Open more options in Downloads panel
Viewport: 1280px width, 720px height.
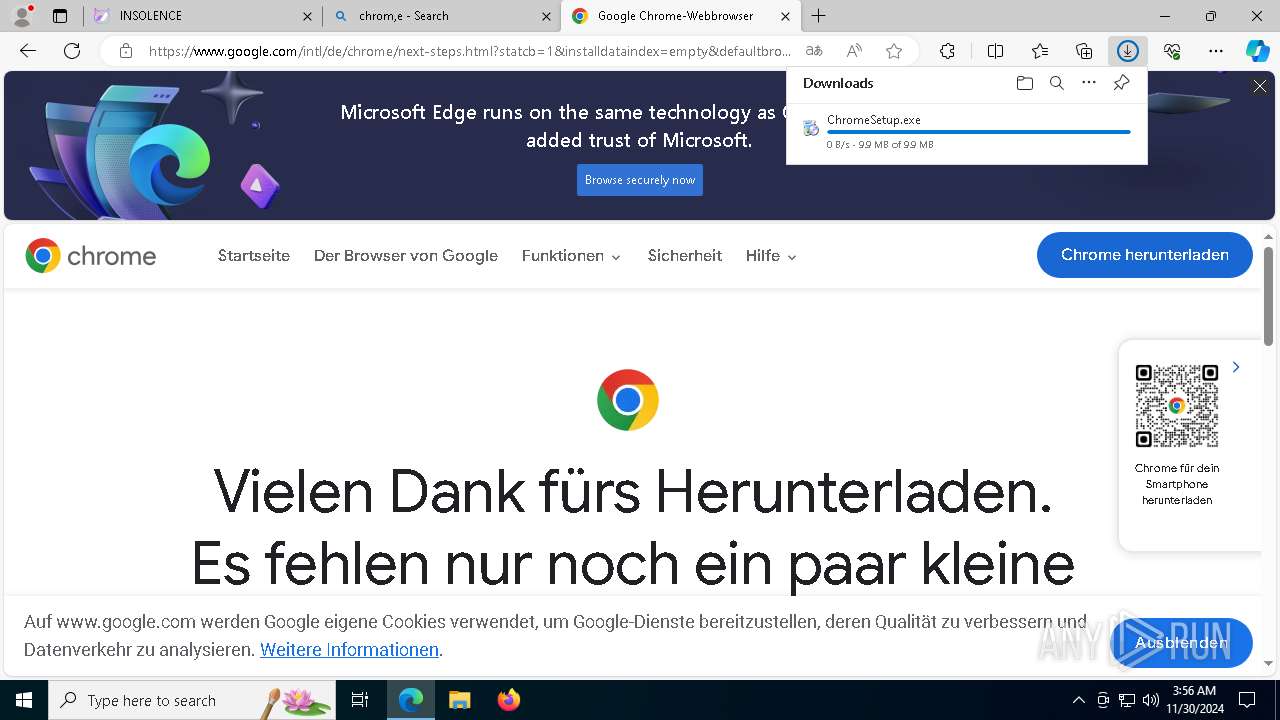(1089, 83)
